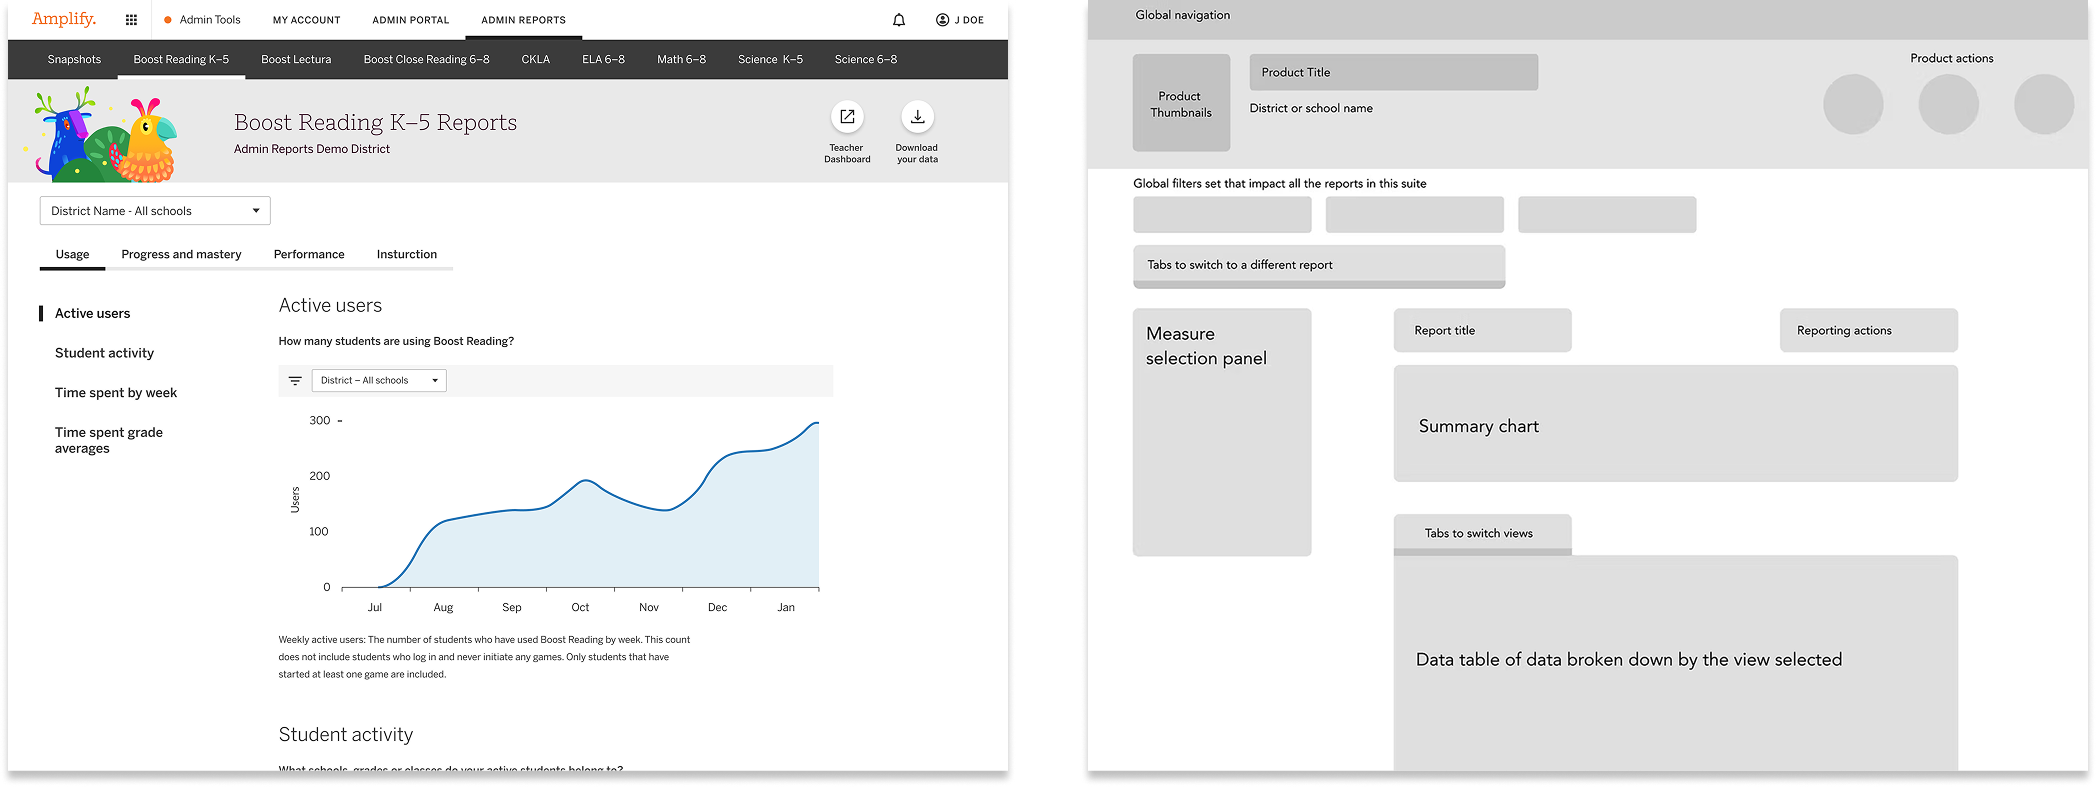Click the Teacher Dashboard external-link icon
The image size is (2096, 787).
click(847, 117)
